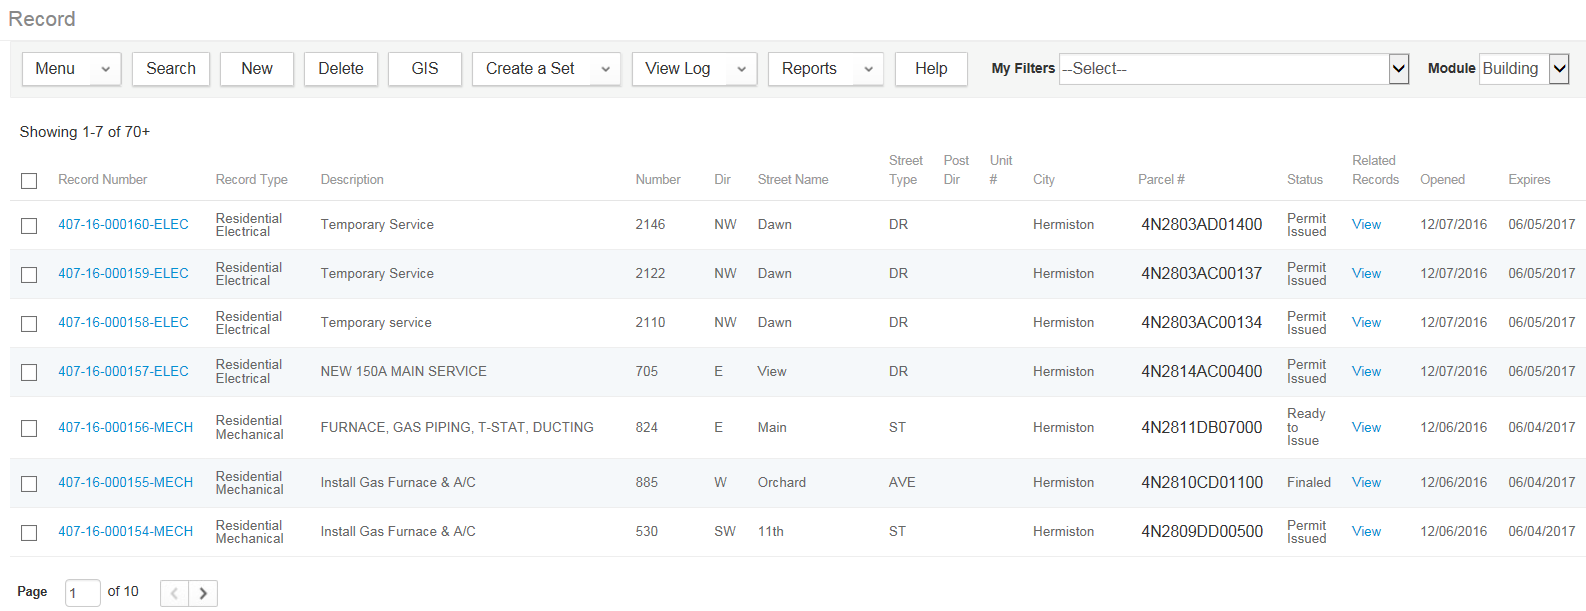View related records for 407-16-000155-MECH
1586x611 pixels.
[1366, 482]
